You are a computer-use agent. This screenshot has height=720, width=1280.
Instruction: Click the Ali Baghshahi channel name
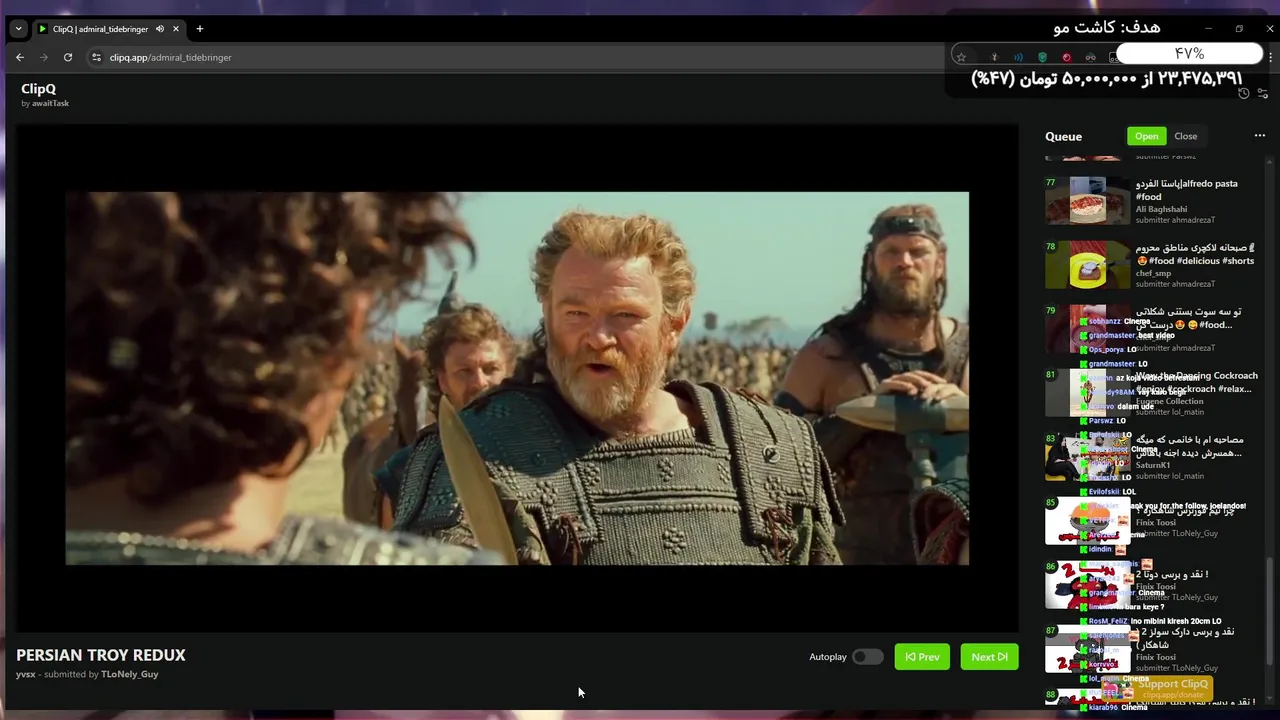[1161, 209]
